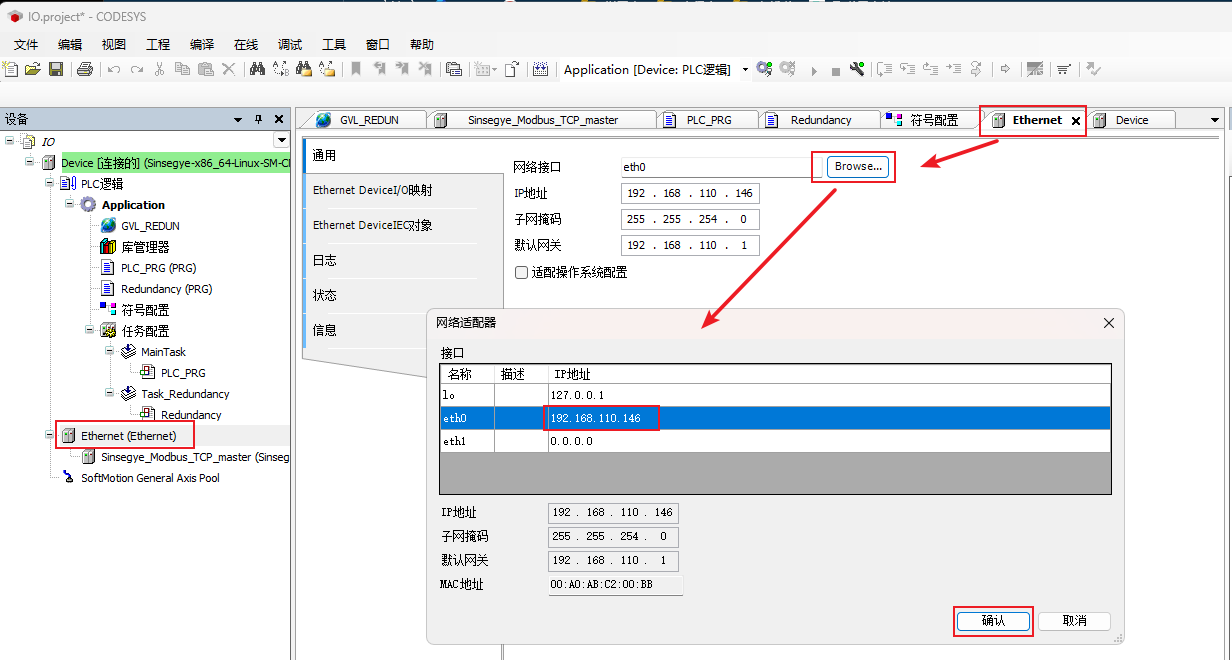The height and width of the screenshot is (660, 1232).
Task: Switch to the PLC_PRG editor tab
Action: 708,120
